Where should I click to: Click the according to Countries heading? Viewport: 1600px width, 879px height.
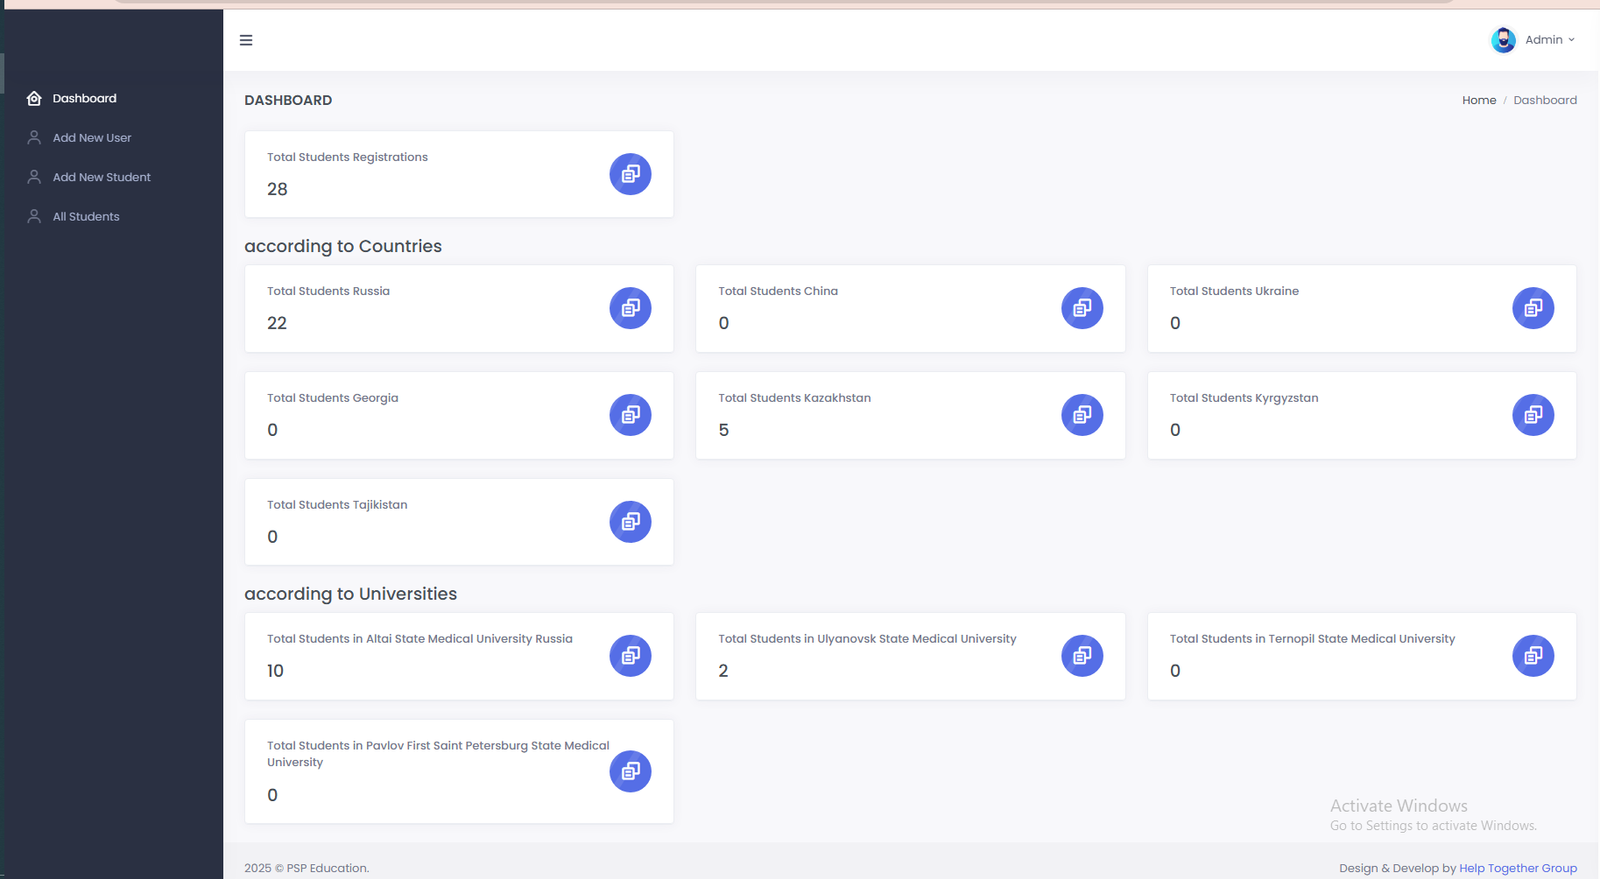coord(343,246)
